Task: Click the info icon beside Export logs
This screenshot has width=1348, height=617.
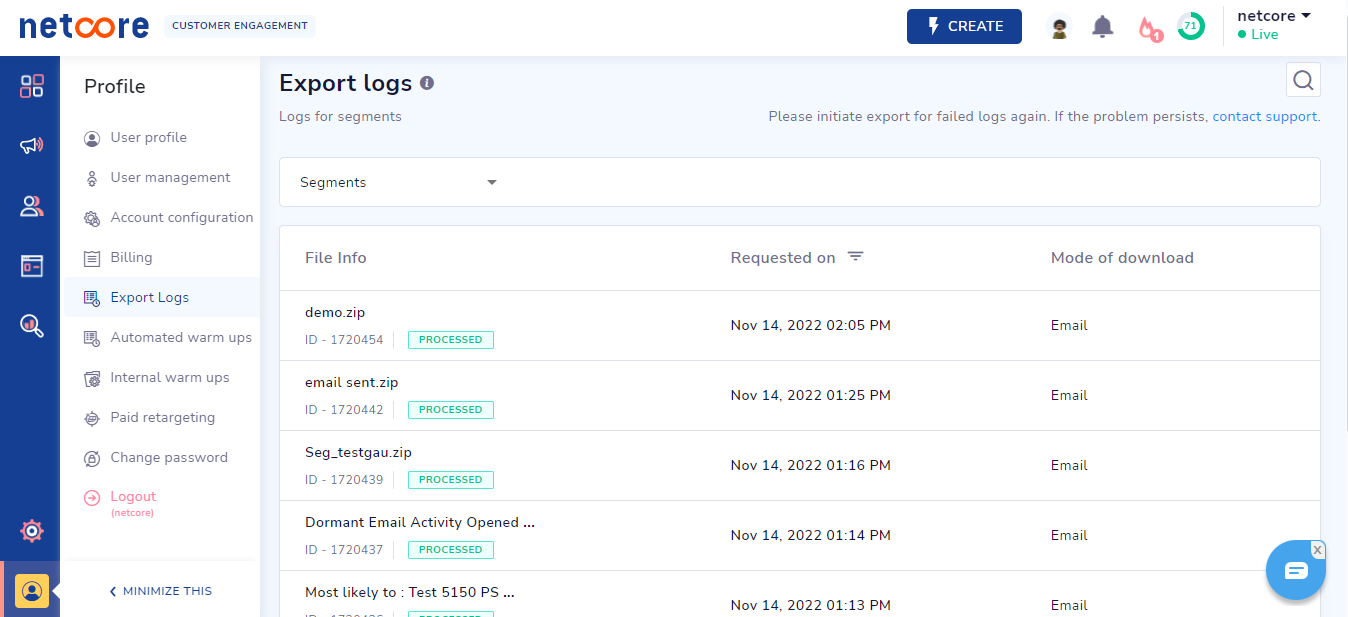Action: tap(427, 83)
